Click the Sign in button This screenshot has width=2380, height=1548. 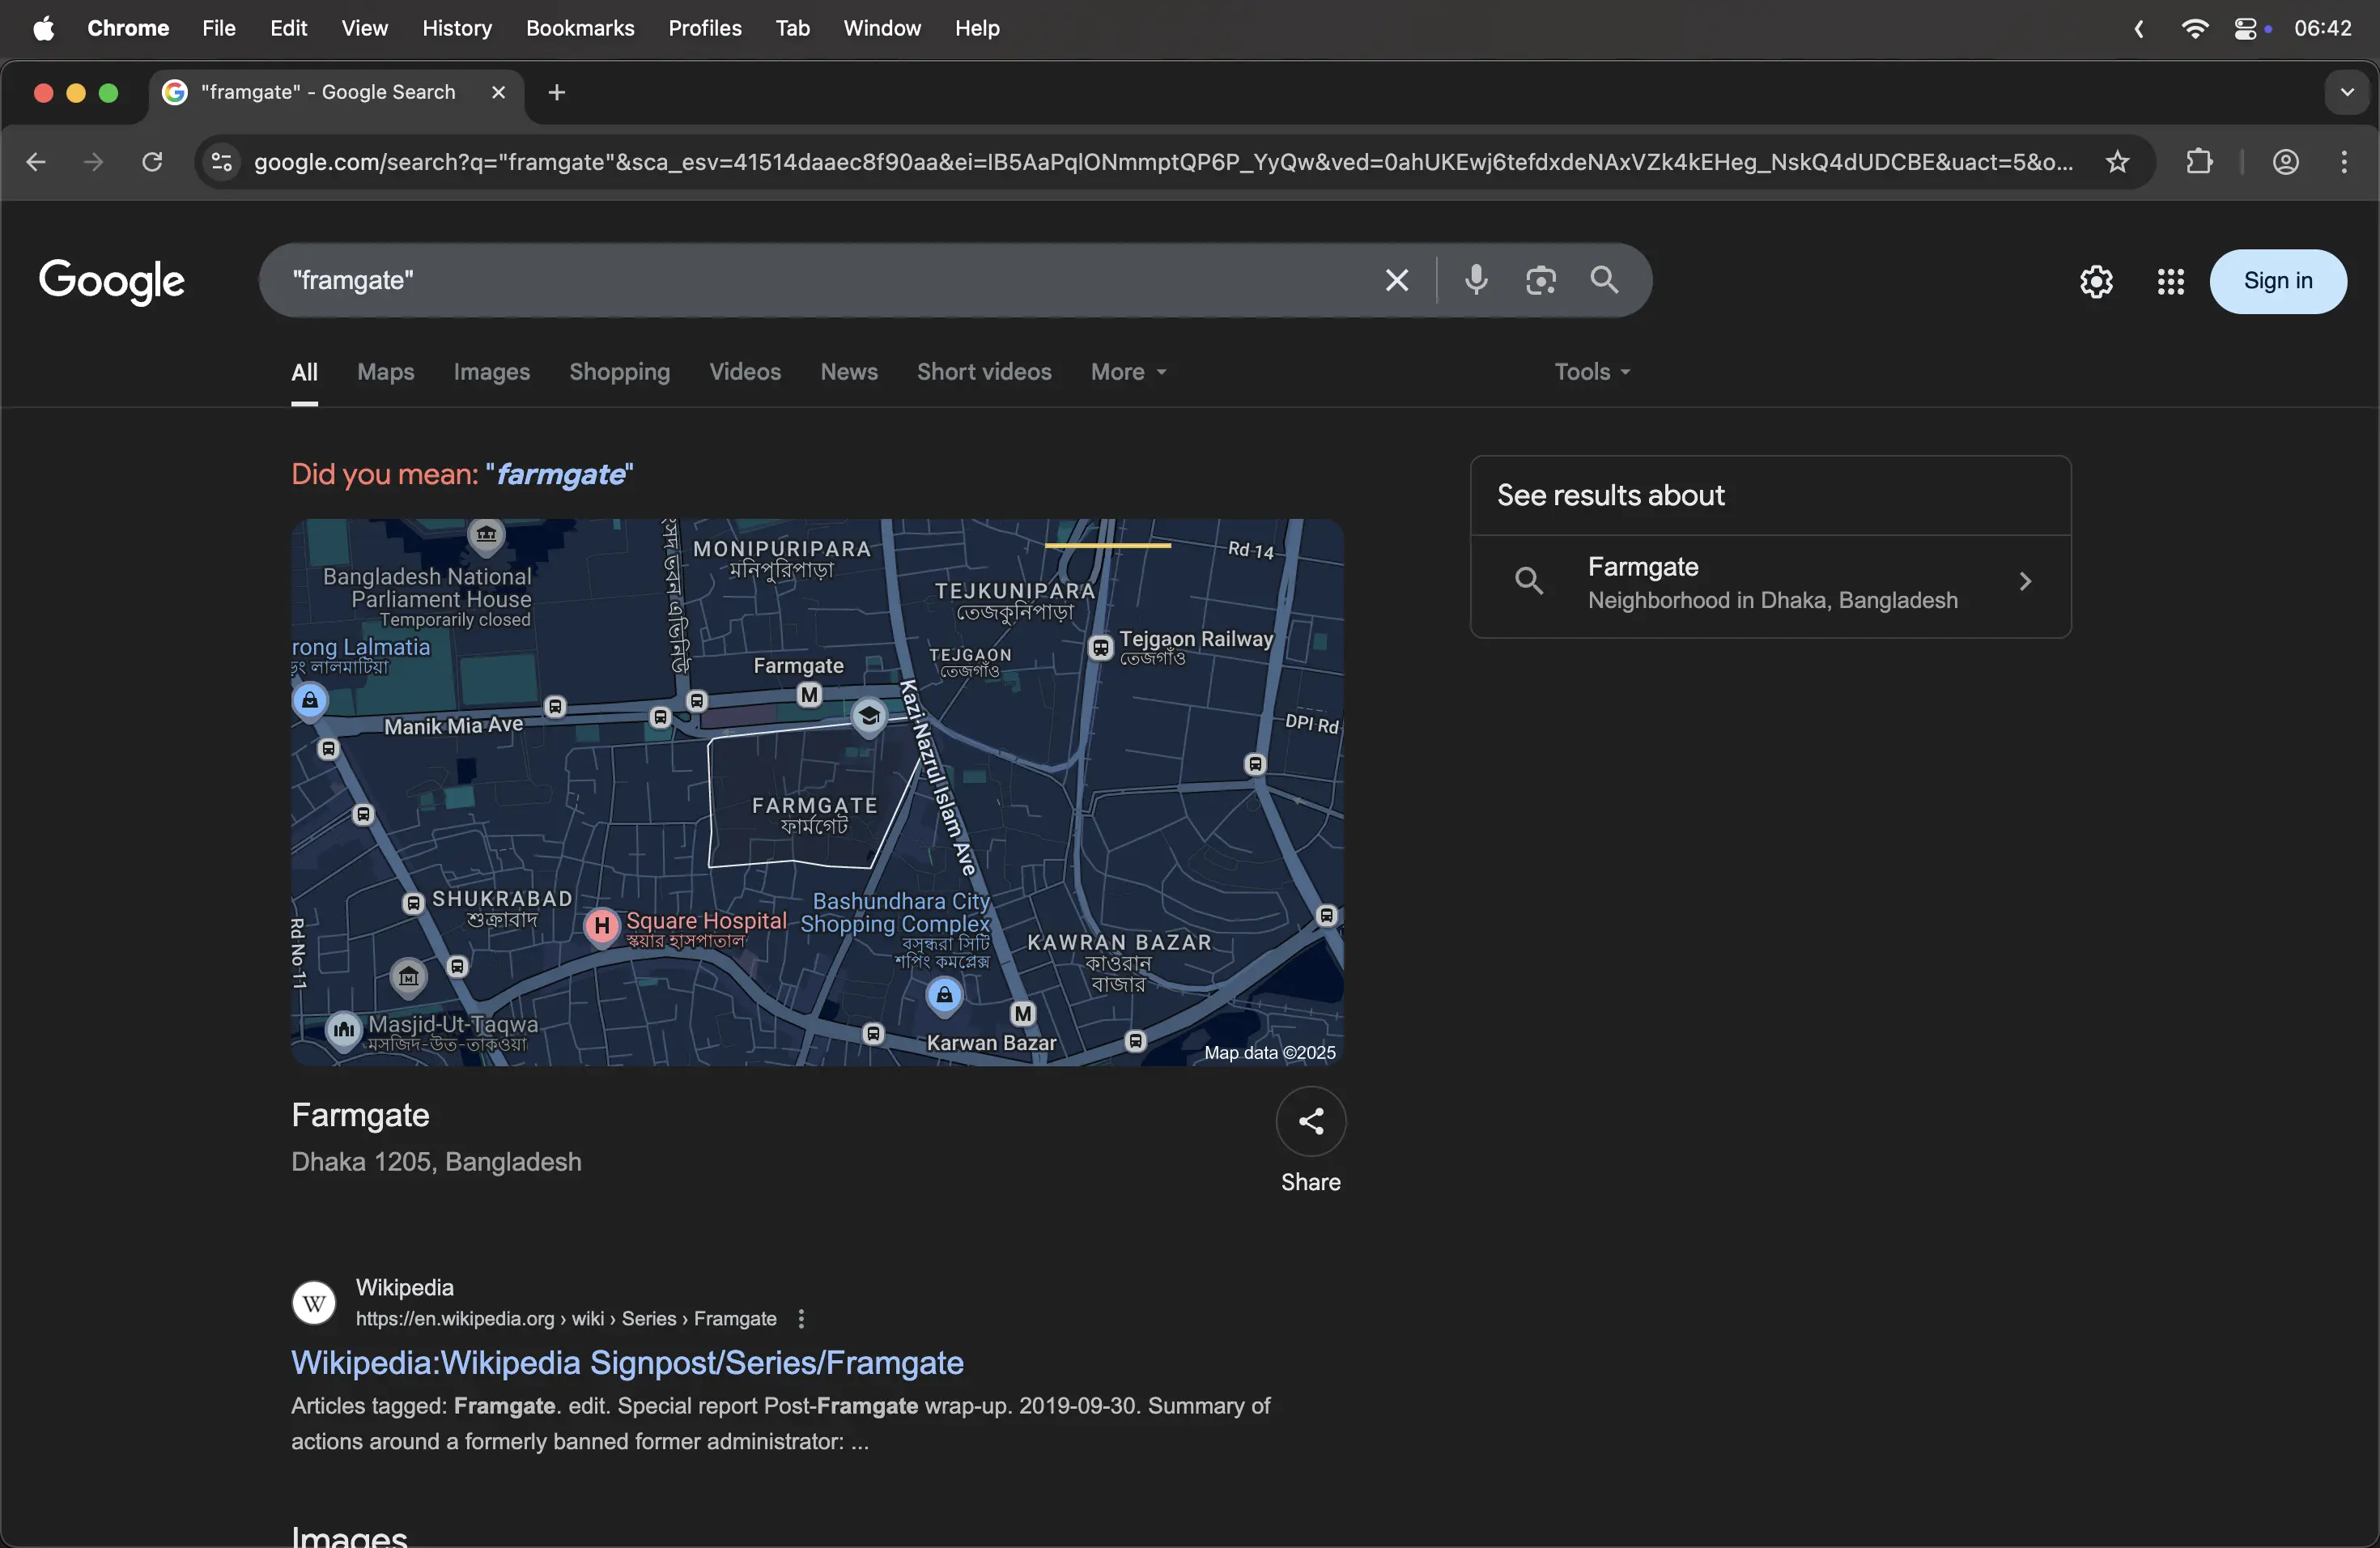tap(2277, 282)
